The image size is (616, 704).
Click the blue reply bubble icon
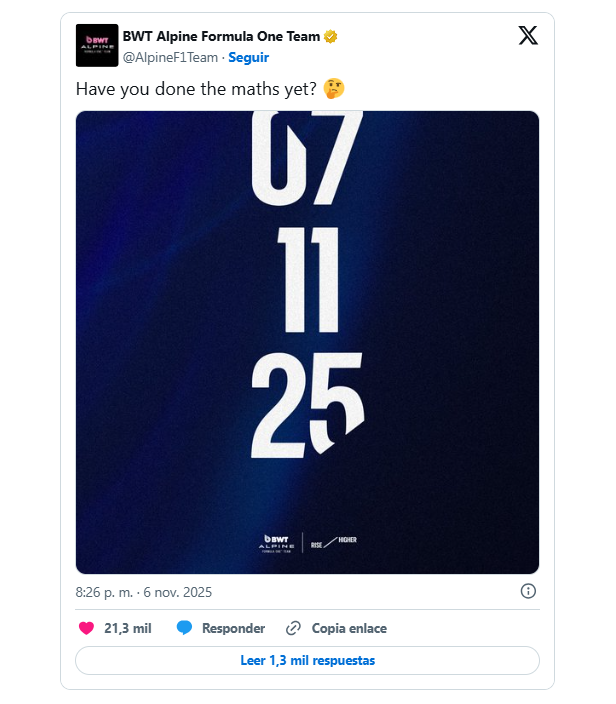coord(184,628)
